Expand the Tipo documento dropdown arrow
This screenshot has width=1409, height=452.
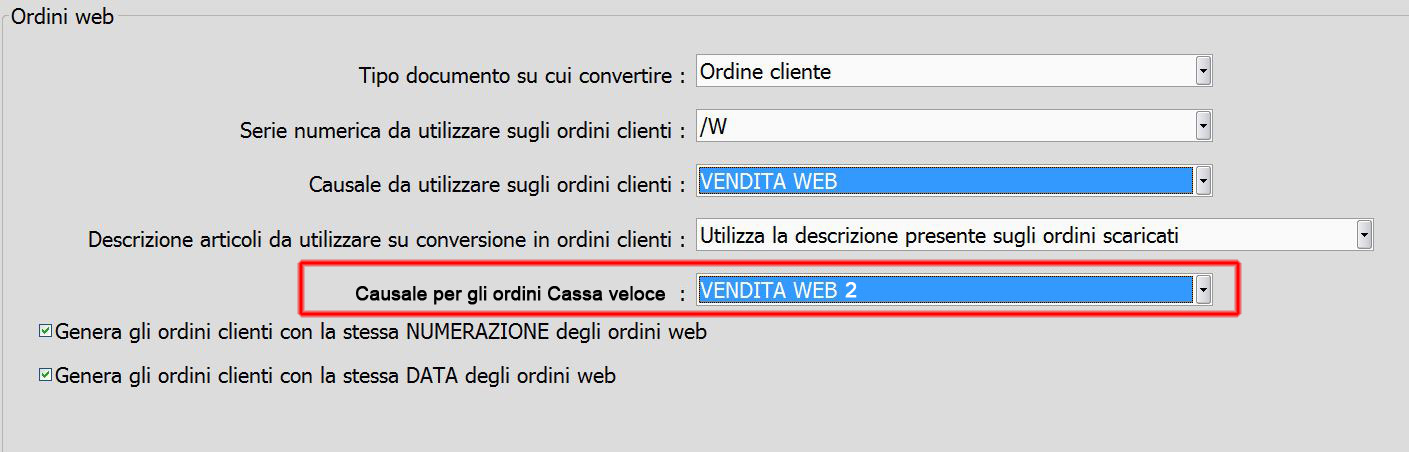pos(1203,72)
